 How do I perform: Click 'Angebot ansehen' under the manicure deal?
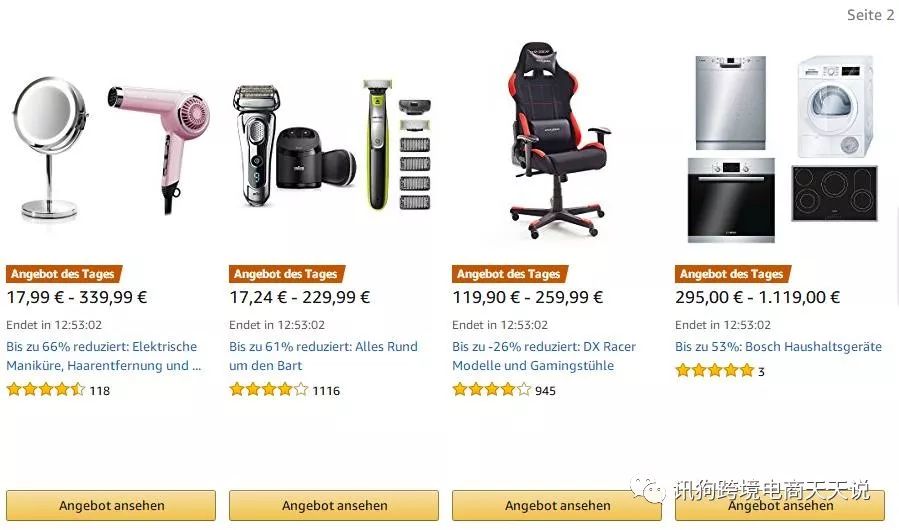(x=111, y=505)
